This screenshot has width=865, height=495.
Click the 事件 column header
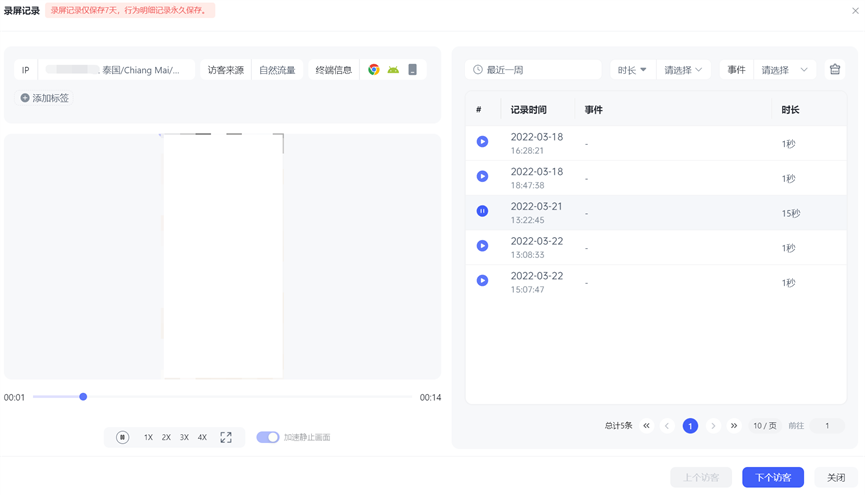click(594, 110)
